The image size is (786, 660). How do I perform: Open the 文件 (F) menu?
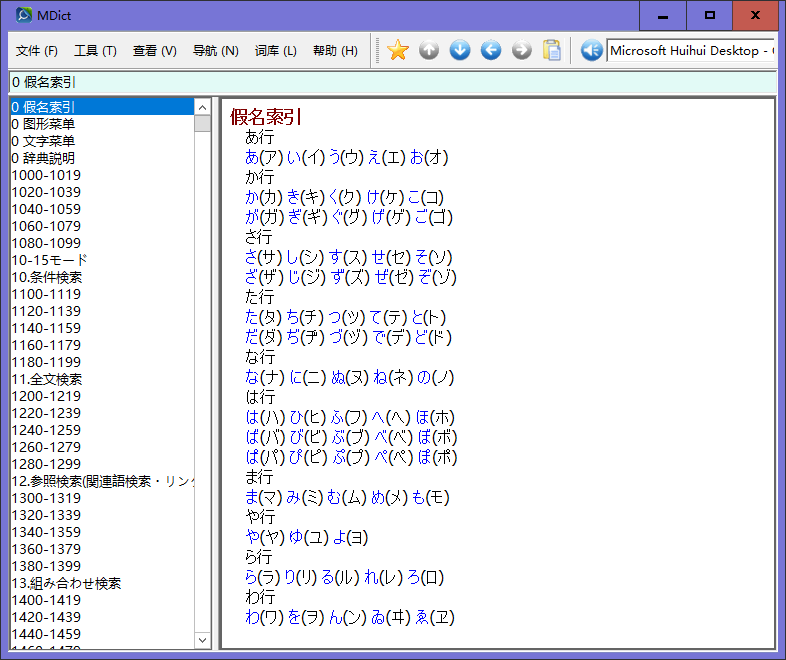pyautogui.click(x=37, y=51)
